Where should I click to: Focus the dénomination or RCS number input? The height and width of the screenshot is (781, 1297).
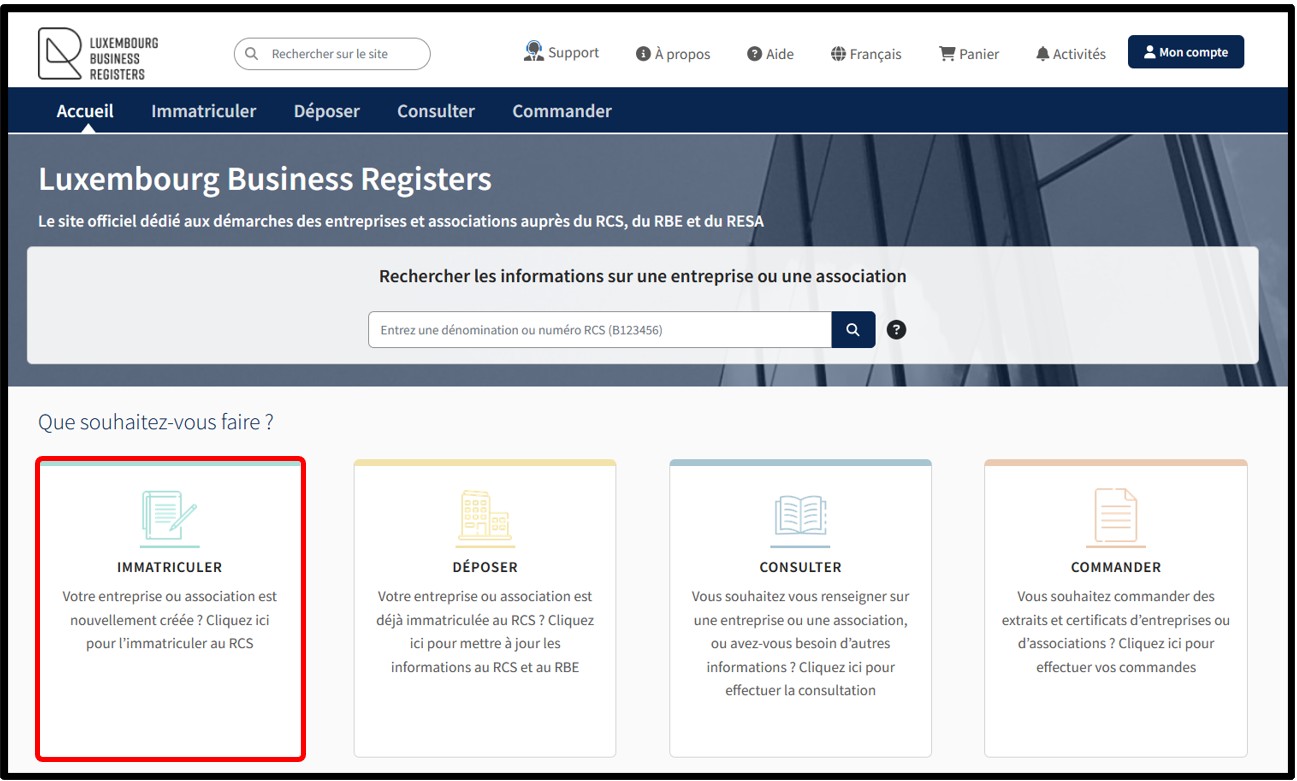pyautogui.click(x=600, y=330)
